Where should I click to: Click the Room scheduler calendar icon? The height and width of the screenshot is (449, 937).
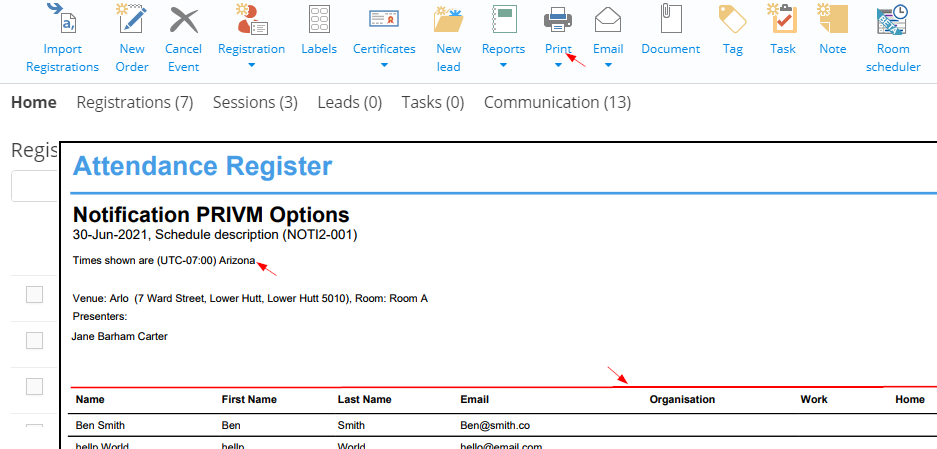(x=893, y=19)
